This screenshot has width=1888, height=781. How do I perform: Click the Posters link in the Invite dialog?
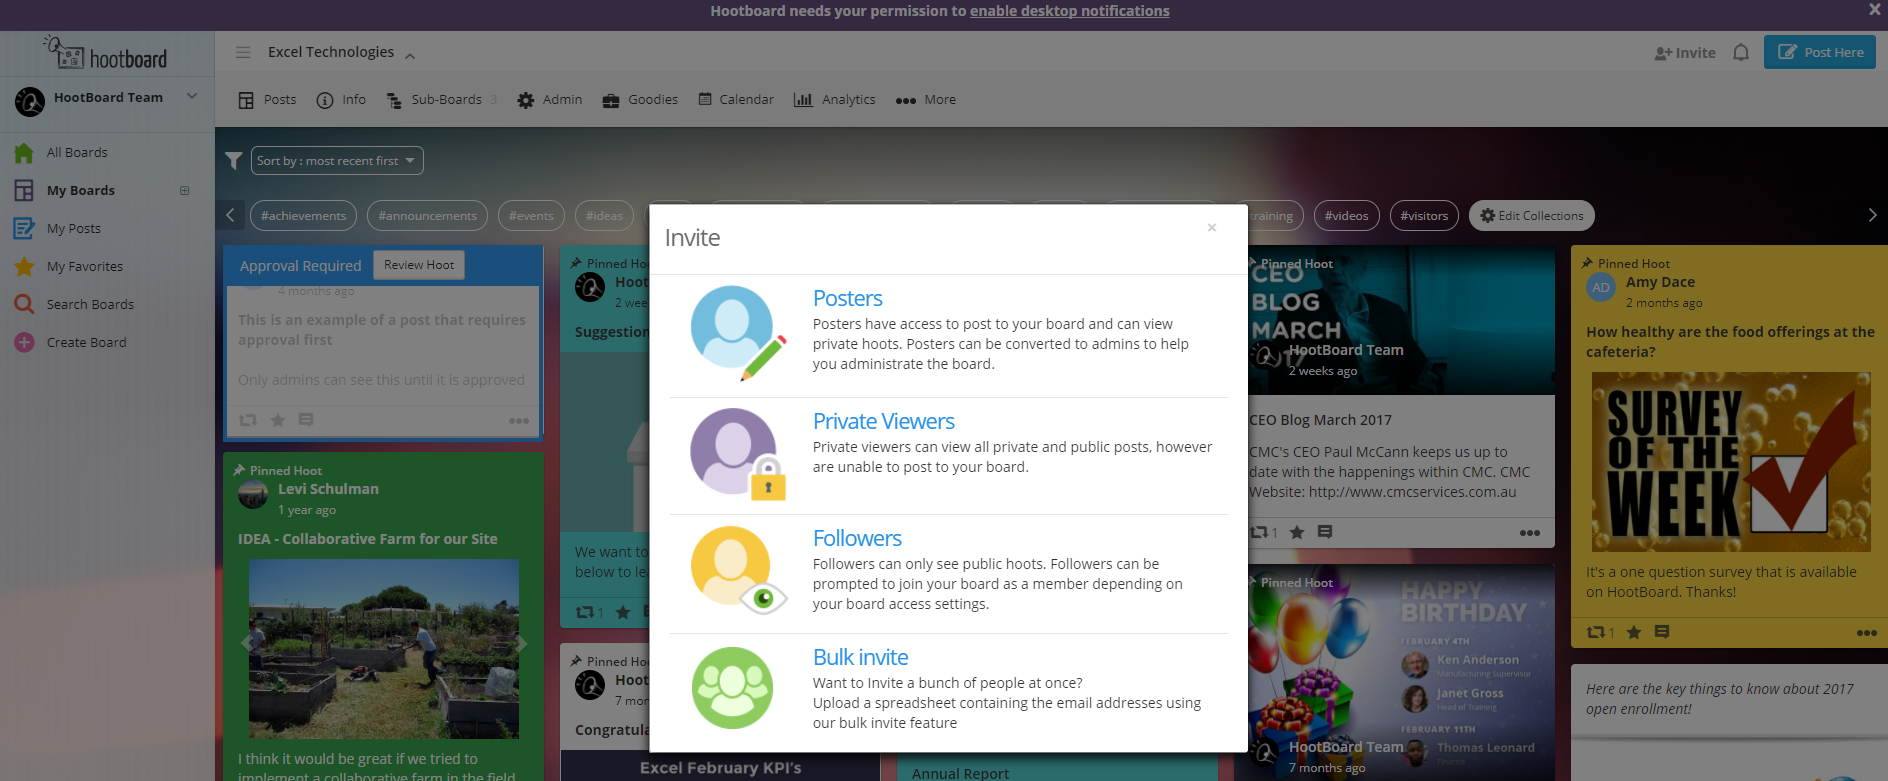(848, 298)
